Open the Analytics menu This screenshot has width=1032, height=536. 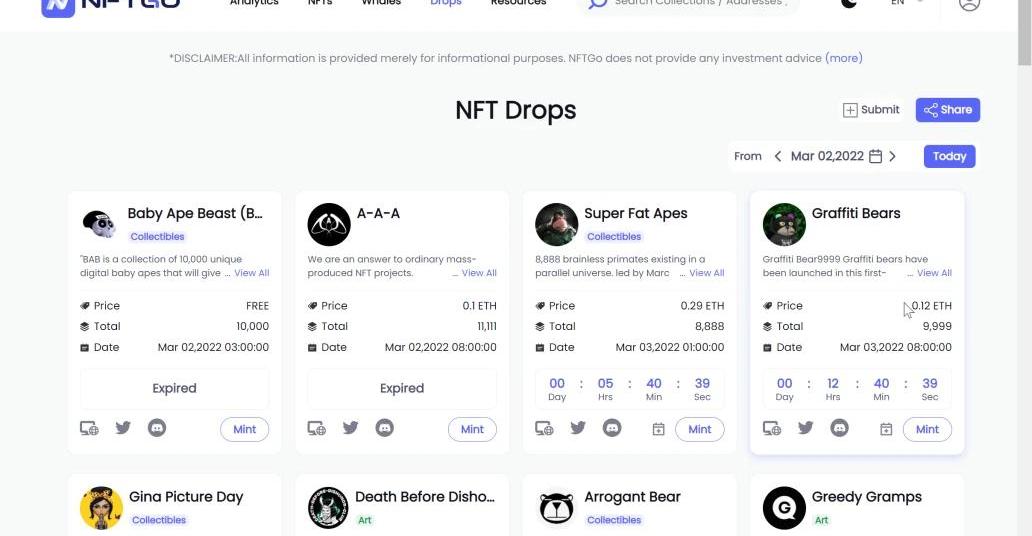[254, 3]
